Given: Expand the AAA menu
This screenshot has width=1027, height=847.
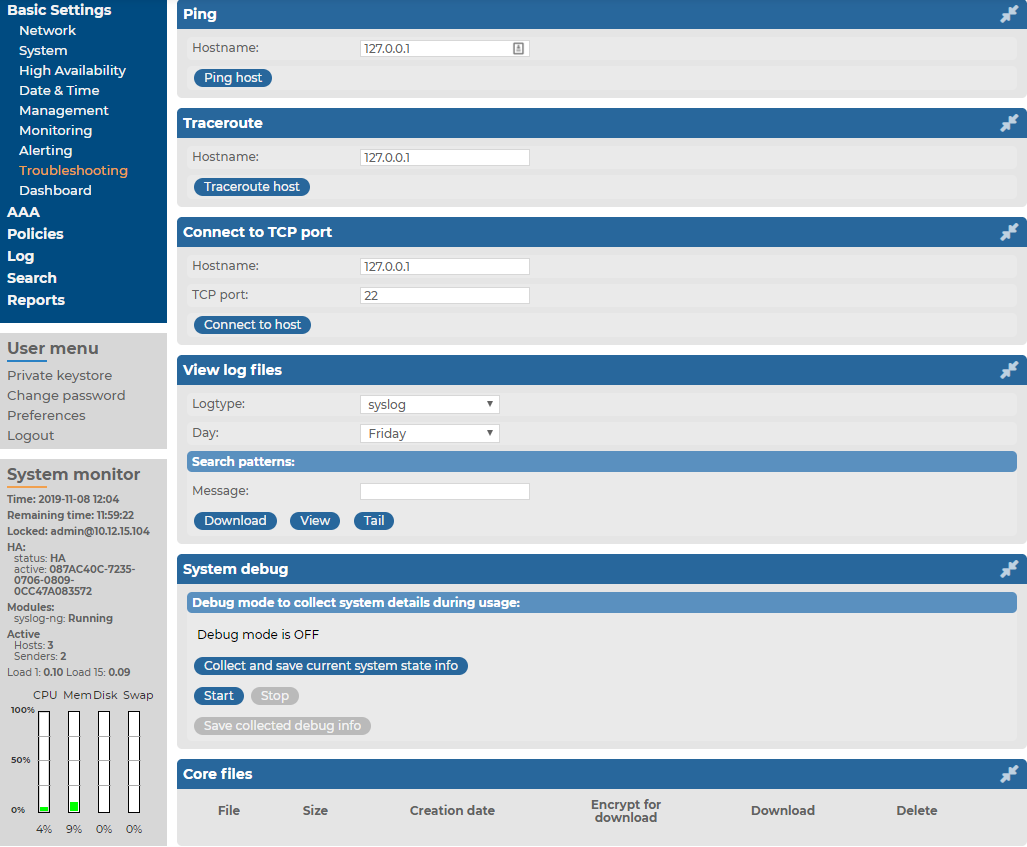Looking at the screenshot, I should [x=23, y=212].
